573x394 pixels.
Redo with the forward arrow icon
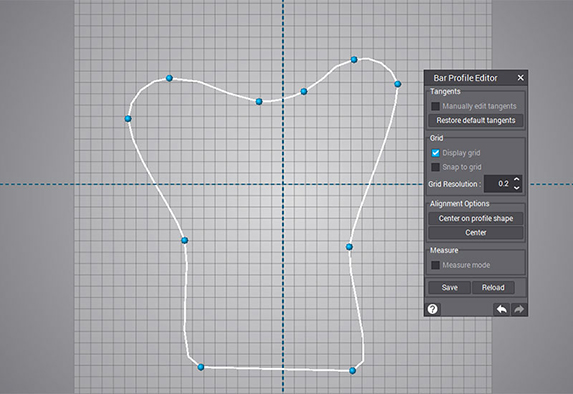click(x=519, y=309)
